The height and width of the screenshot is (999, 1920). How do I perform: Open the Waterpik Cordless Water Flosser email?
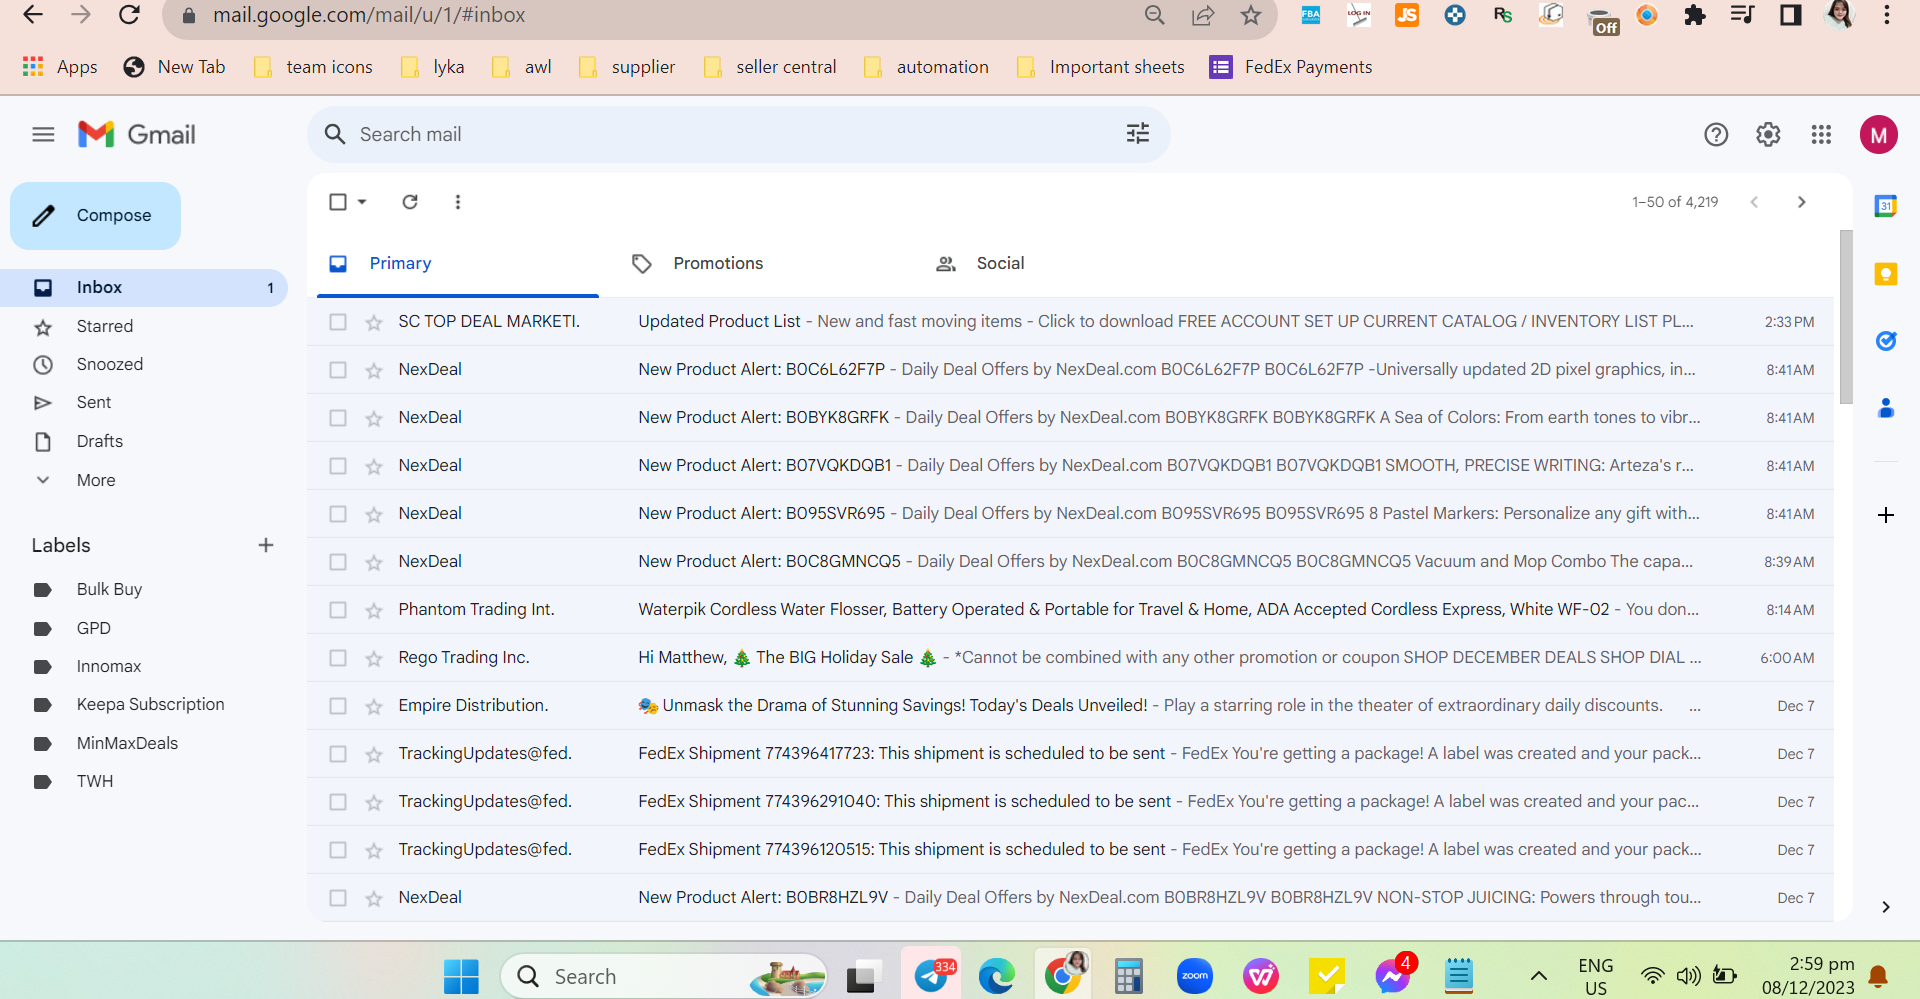(1070, 610)
